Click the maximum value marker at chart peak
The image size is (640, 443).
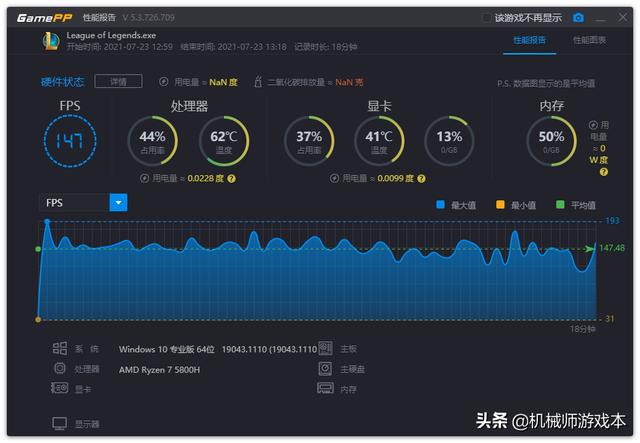[x=47, y=221]
